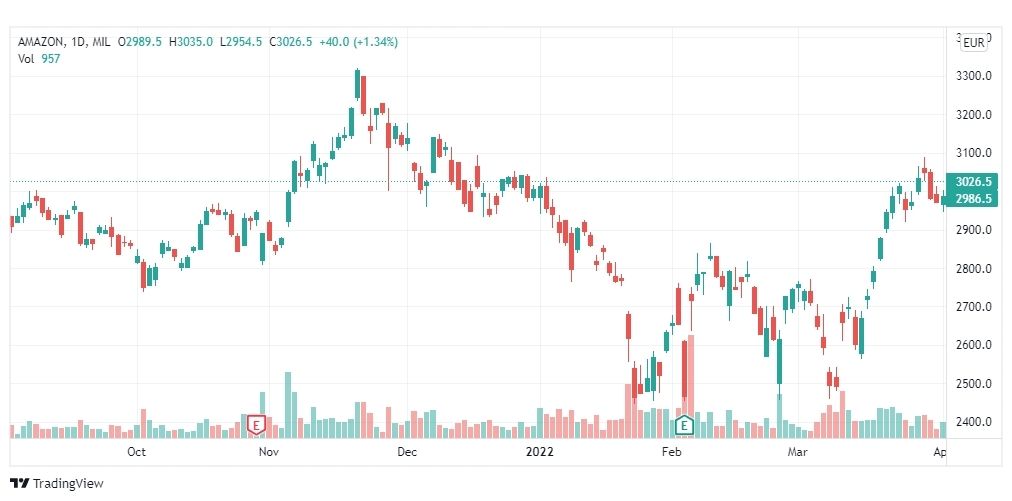Viewport: 1012px width, 501px height.
Task: Click the Mar label on time axis
Action: [798, 452]
